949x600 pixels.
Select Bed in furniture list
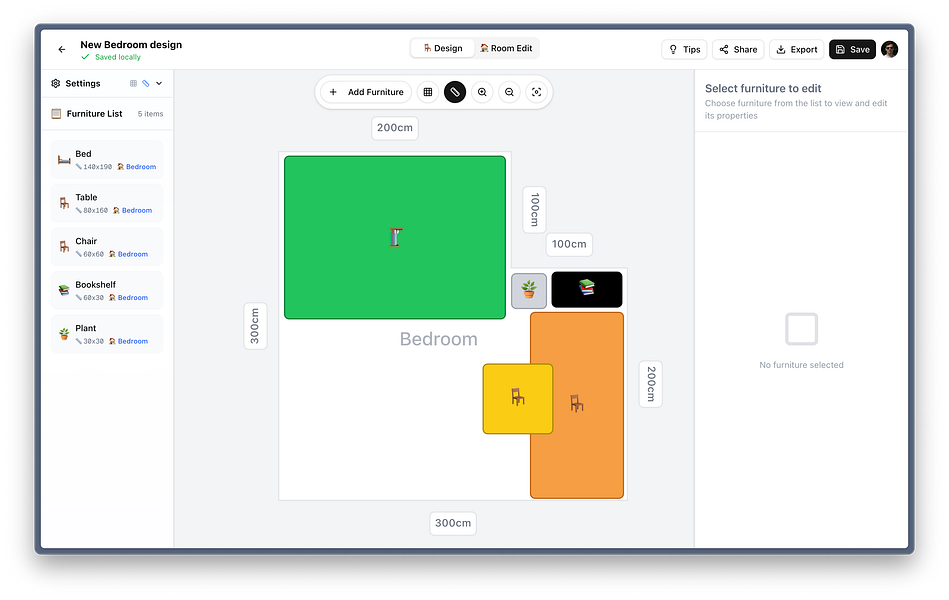click(x=107, y=160)
